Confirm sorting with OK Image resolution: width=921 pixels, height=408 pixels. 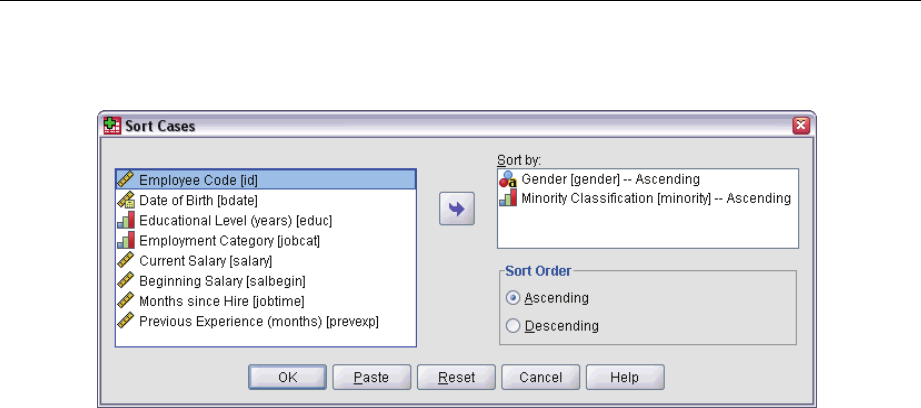coord(288,377)
